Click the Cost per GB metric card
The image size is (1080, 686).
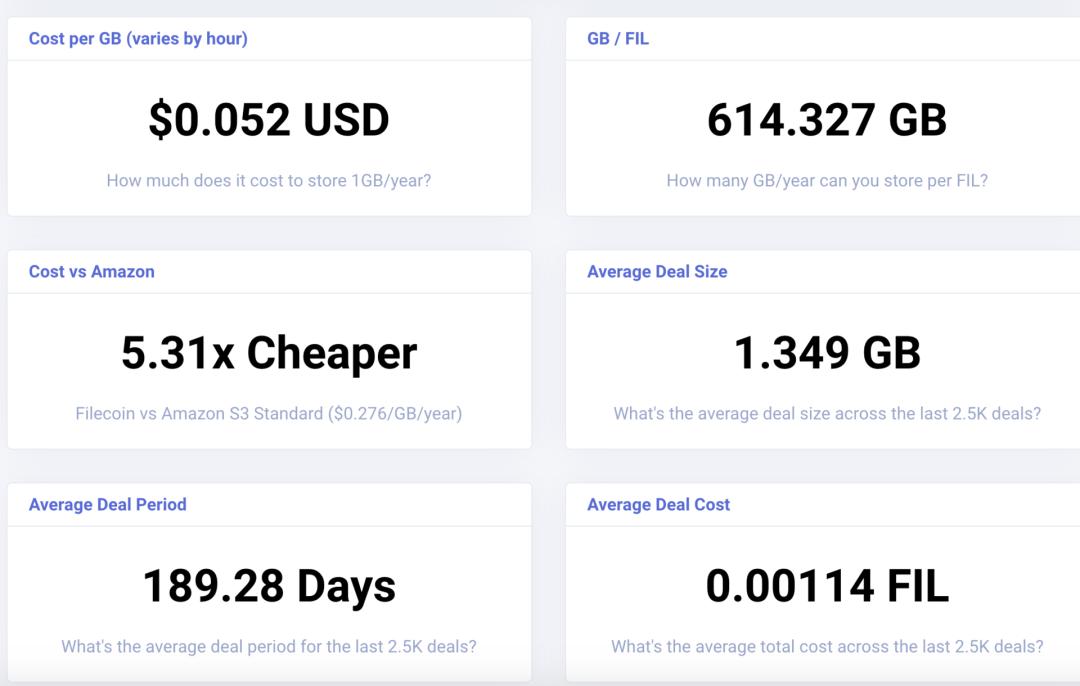(x=270, y=112)
